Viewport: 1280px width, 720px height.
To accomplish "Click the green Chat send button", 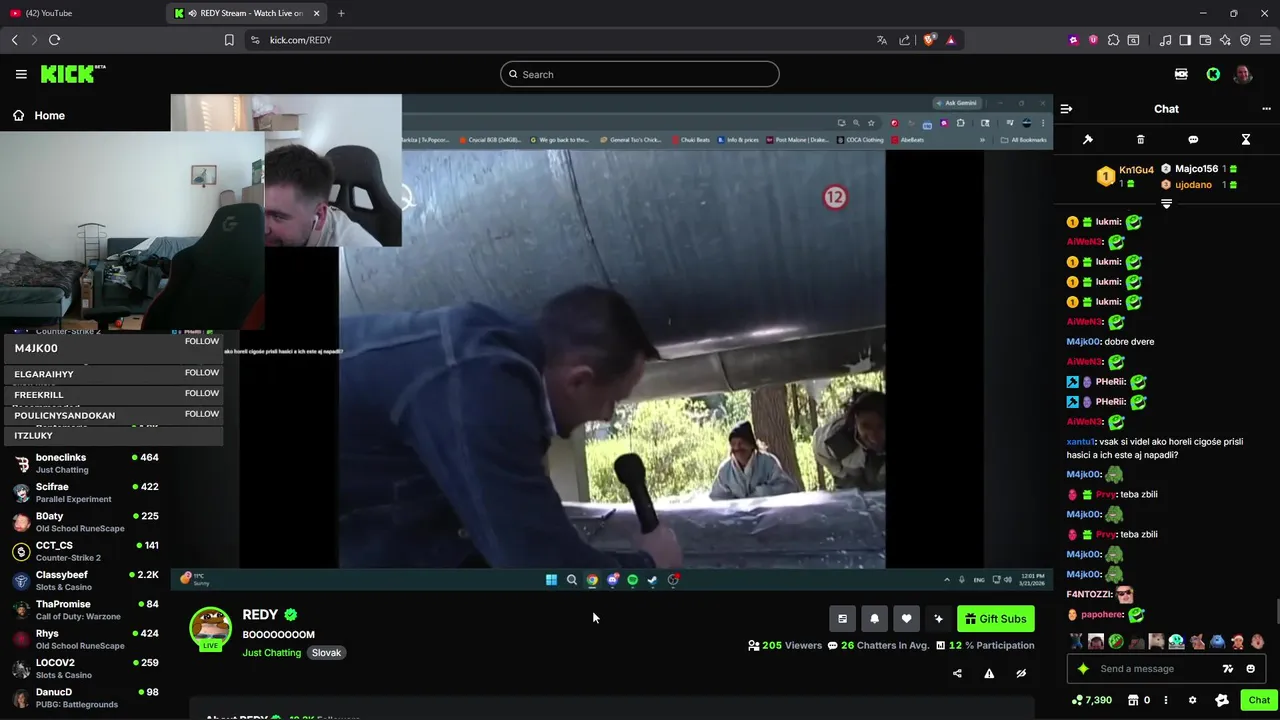I will pyautogui.click(x=1259, y=700).
